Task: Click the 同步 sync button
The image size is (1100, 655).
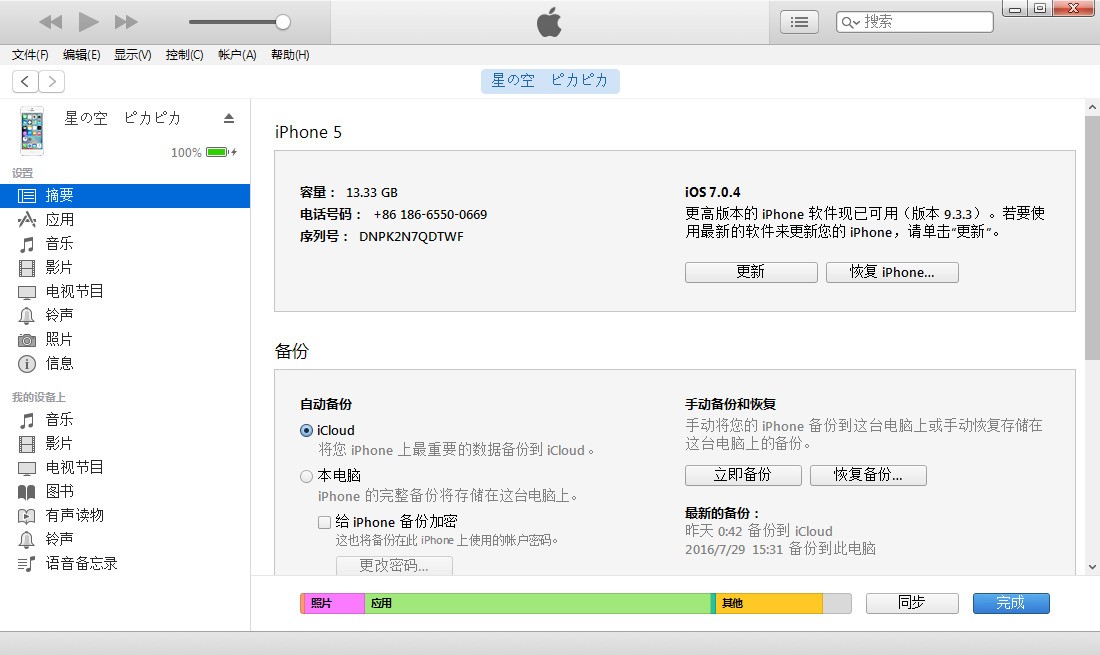Action: (912, 603)
